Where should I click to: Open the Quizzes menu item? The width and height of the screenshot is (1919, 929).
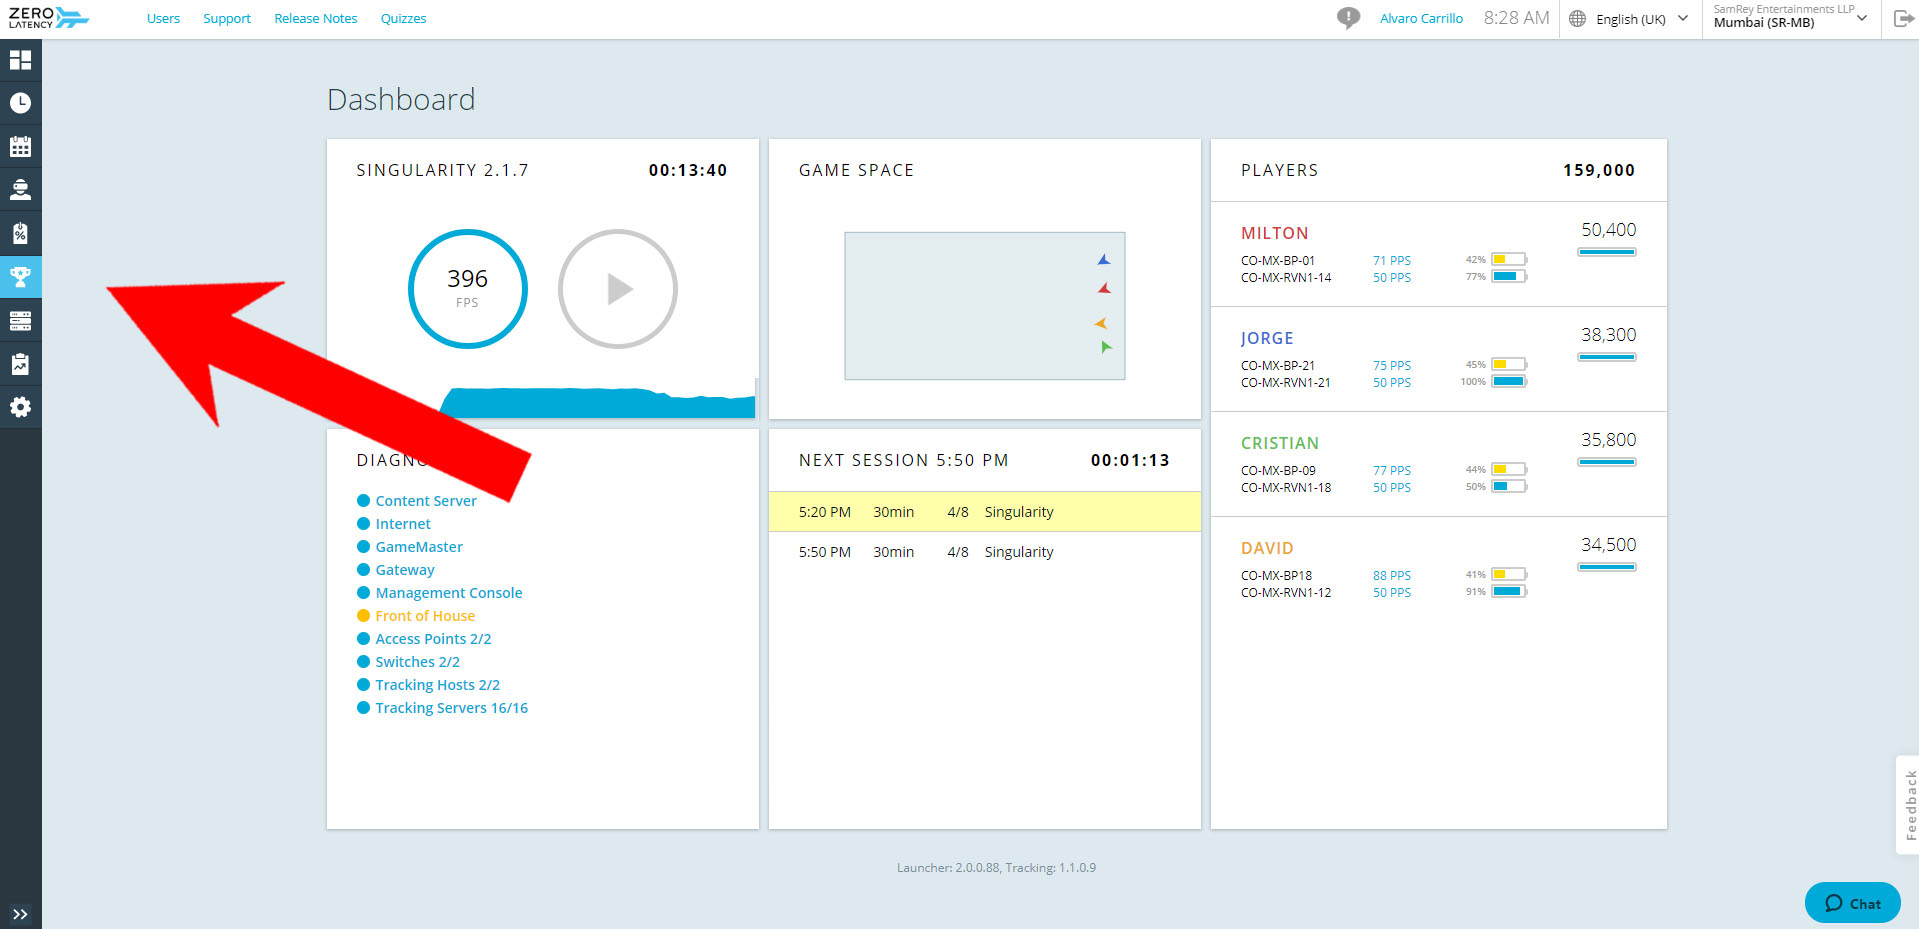coord(403,18)
